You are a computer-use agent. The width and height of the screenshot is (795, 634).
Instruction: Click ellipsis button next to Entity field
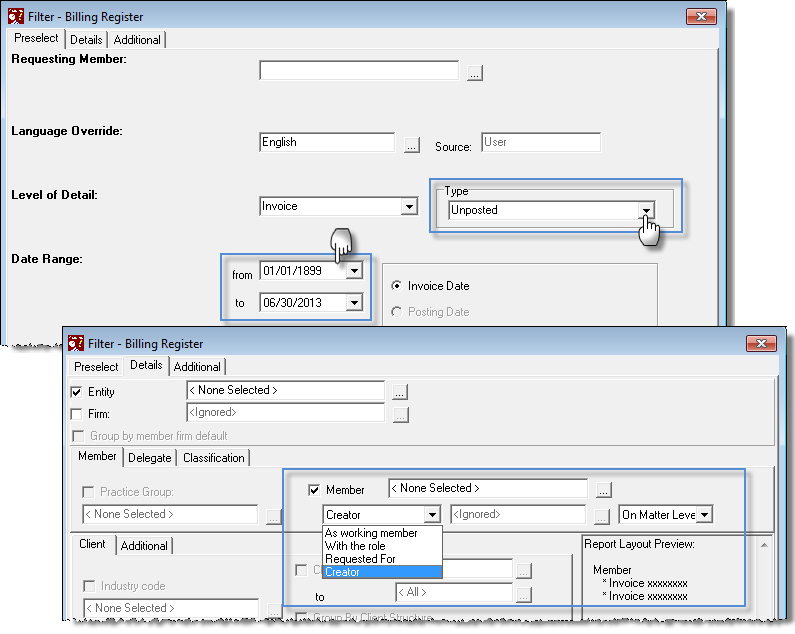pos(400,392)
